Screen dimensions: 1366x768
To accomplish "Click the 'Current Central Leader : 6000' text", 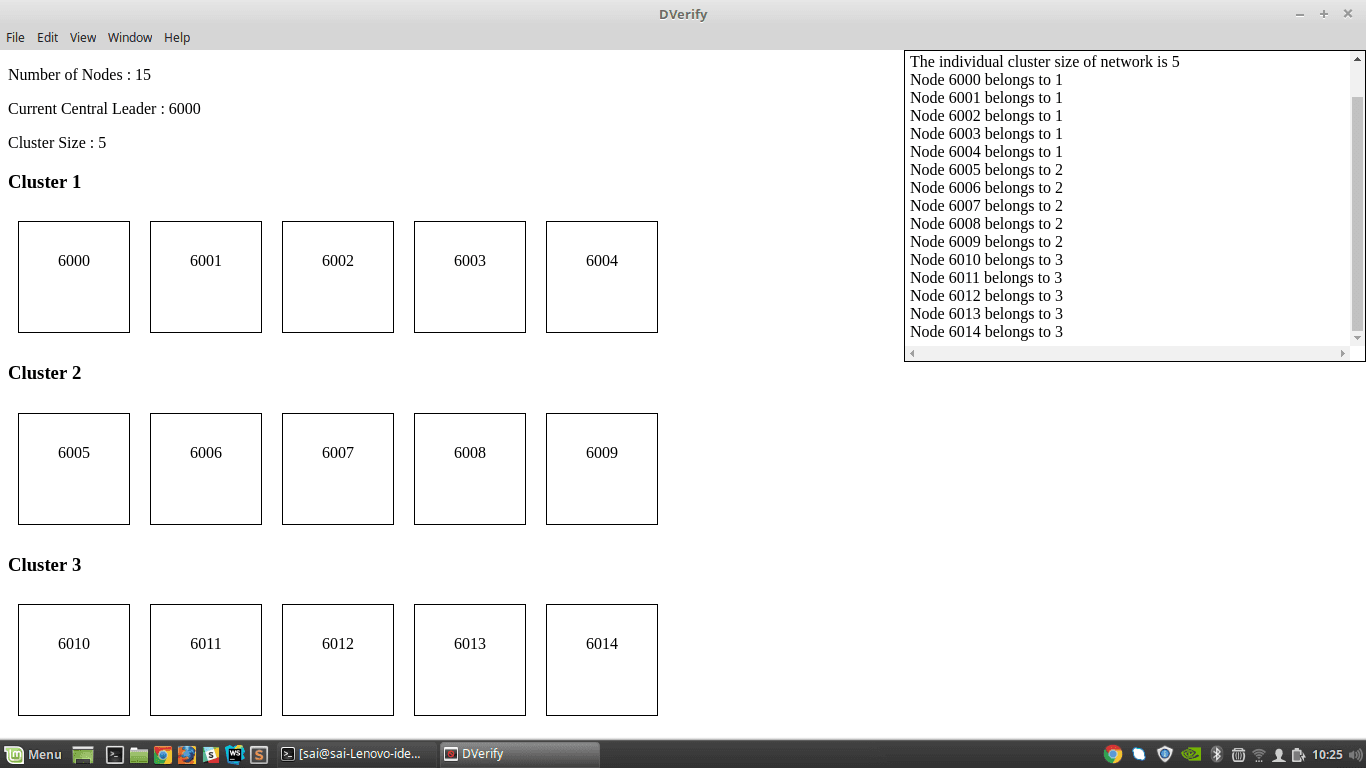I will (104, 109).
